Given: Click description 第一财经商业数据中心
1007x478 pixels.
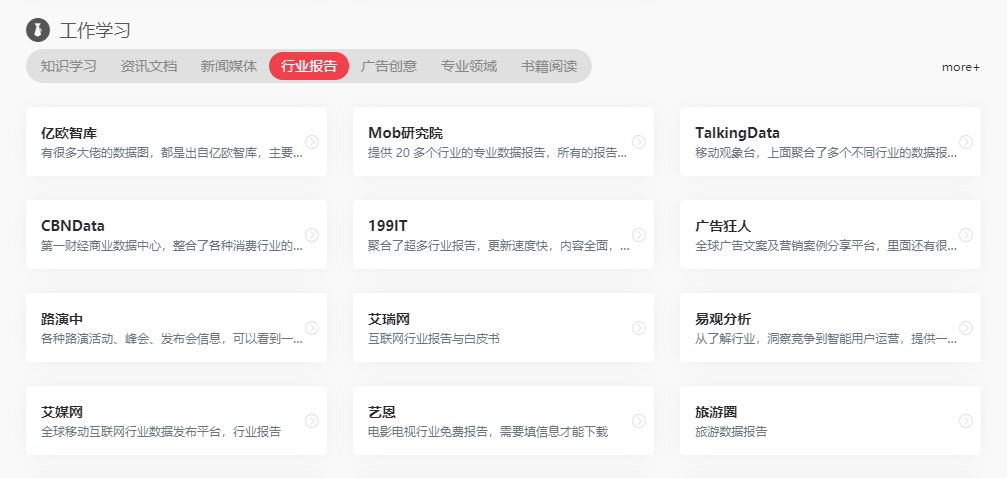Looking at the screenshot, I should pyautogui.click(x=171, y=246).
